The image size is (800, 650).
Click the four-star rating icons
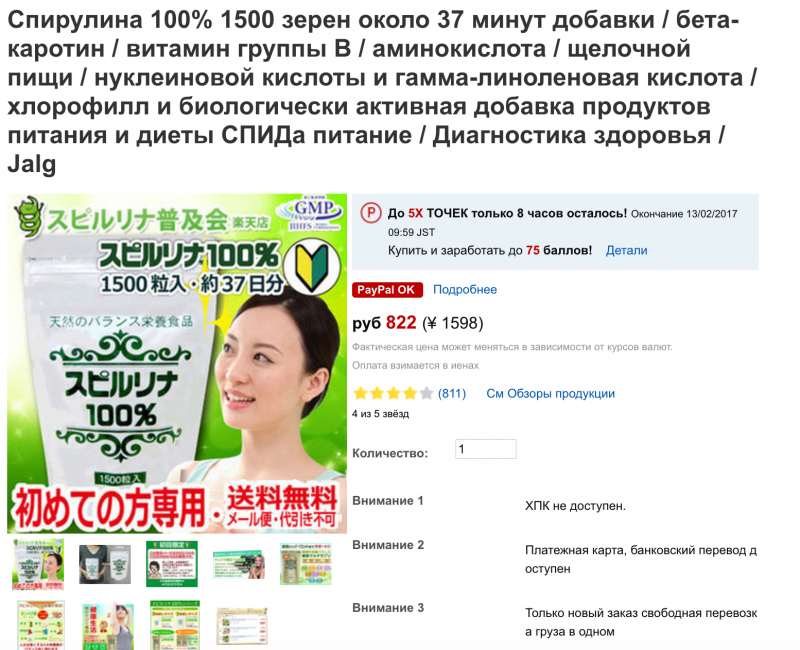[x=393, y=393]
